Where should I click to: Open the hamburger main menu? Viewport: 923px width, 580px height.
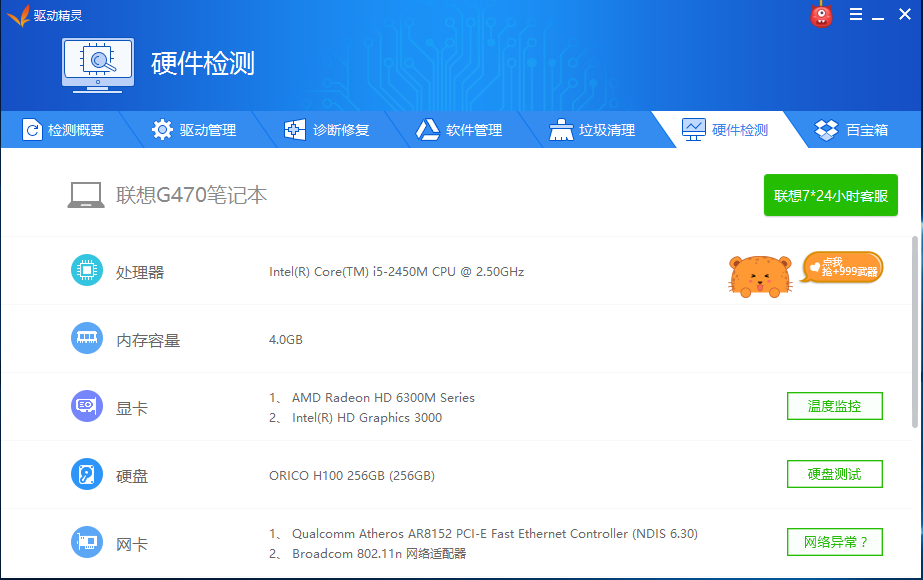856,14
